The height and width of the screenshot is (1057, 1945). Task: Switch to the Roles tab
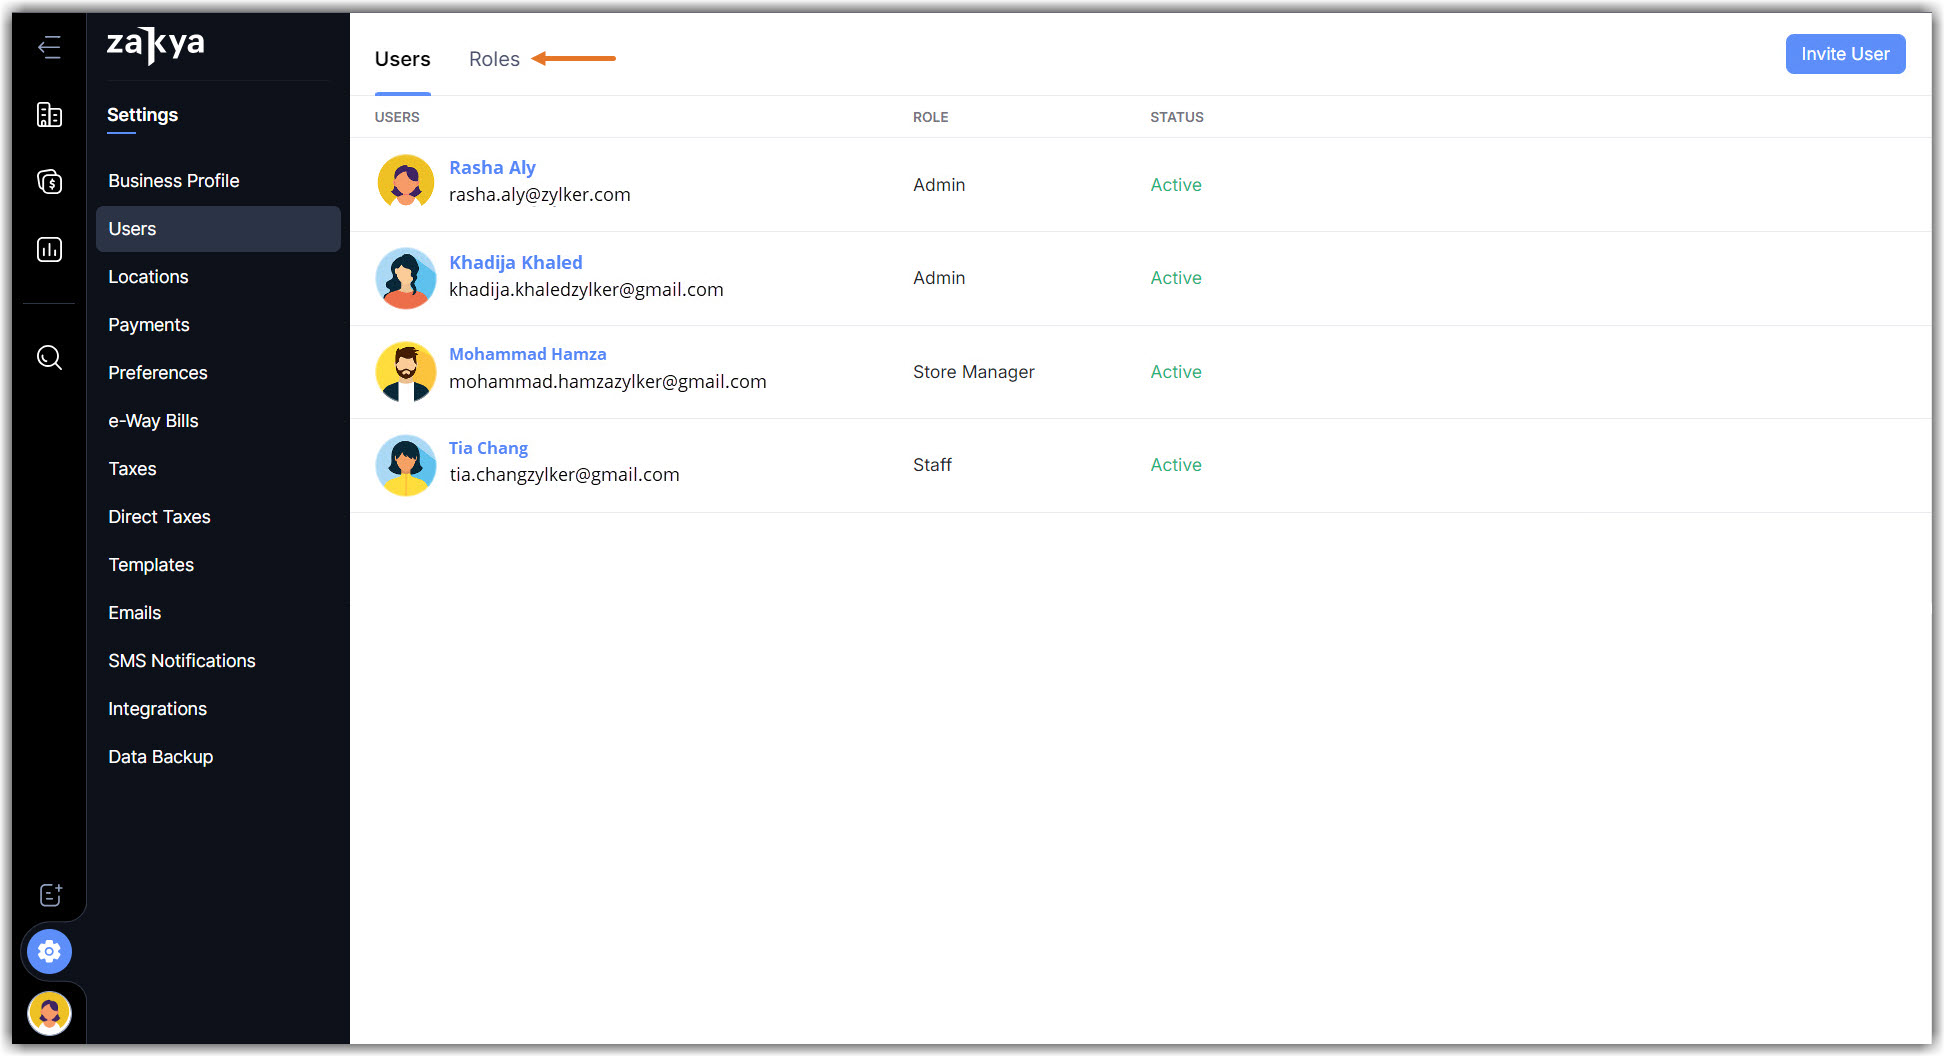(494, 59)
